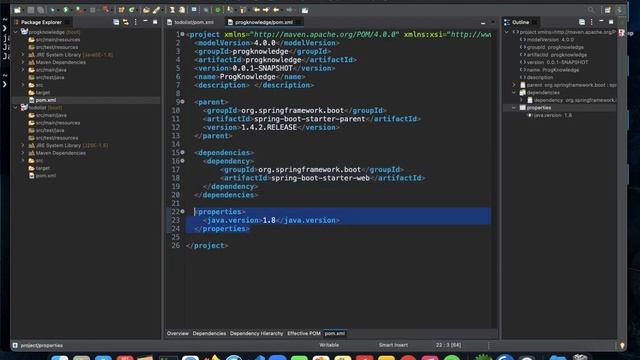
Task: Expand JRE System Library under todolist
Action: pos(23,145)
